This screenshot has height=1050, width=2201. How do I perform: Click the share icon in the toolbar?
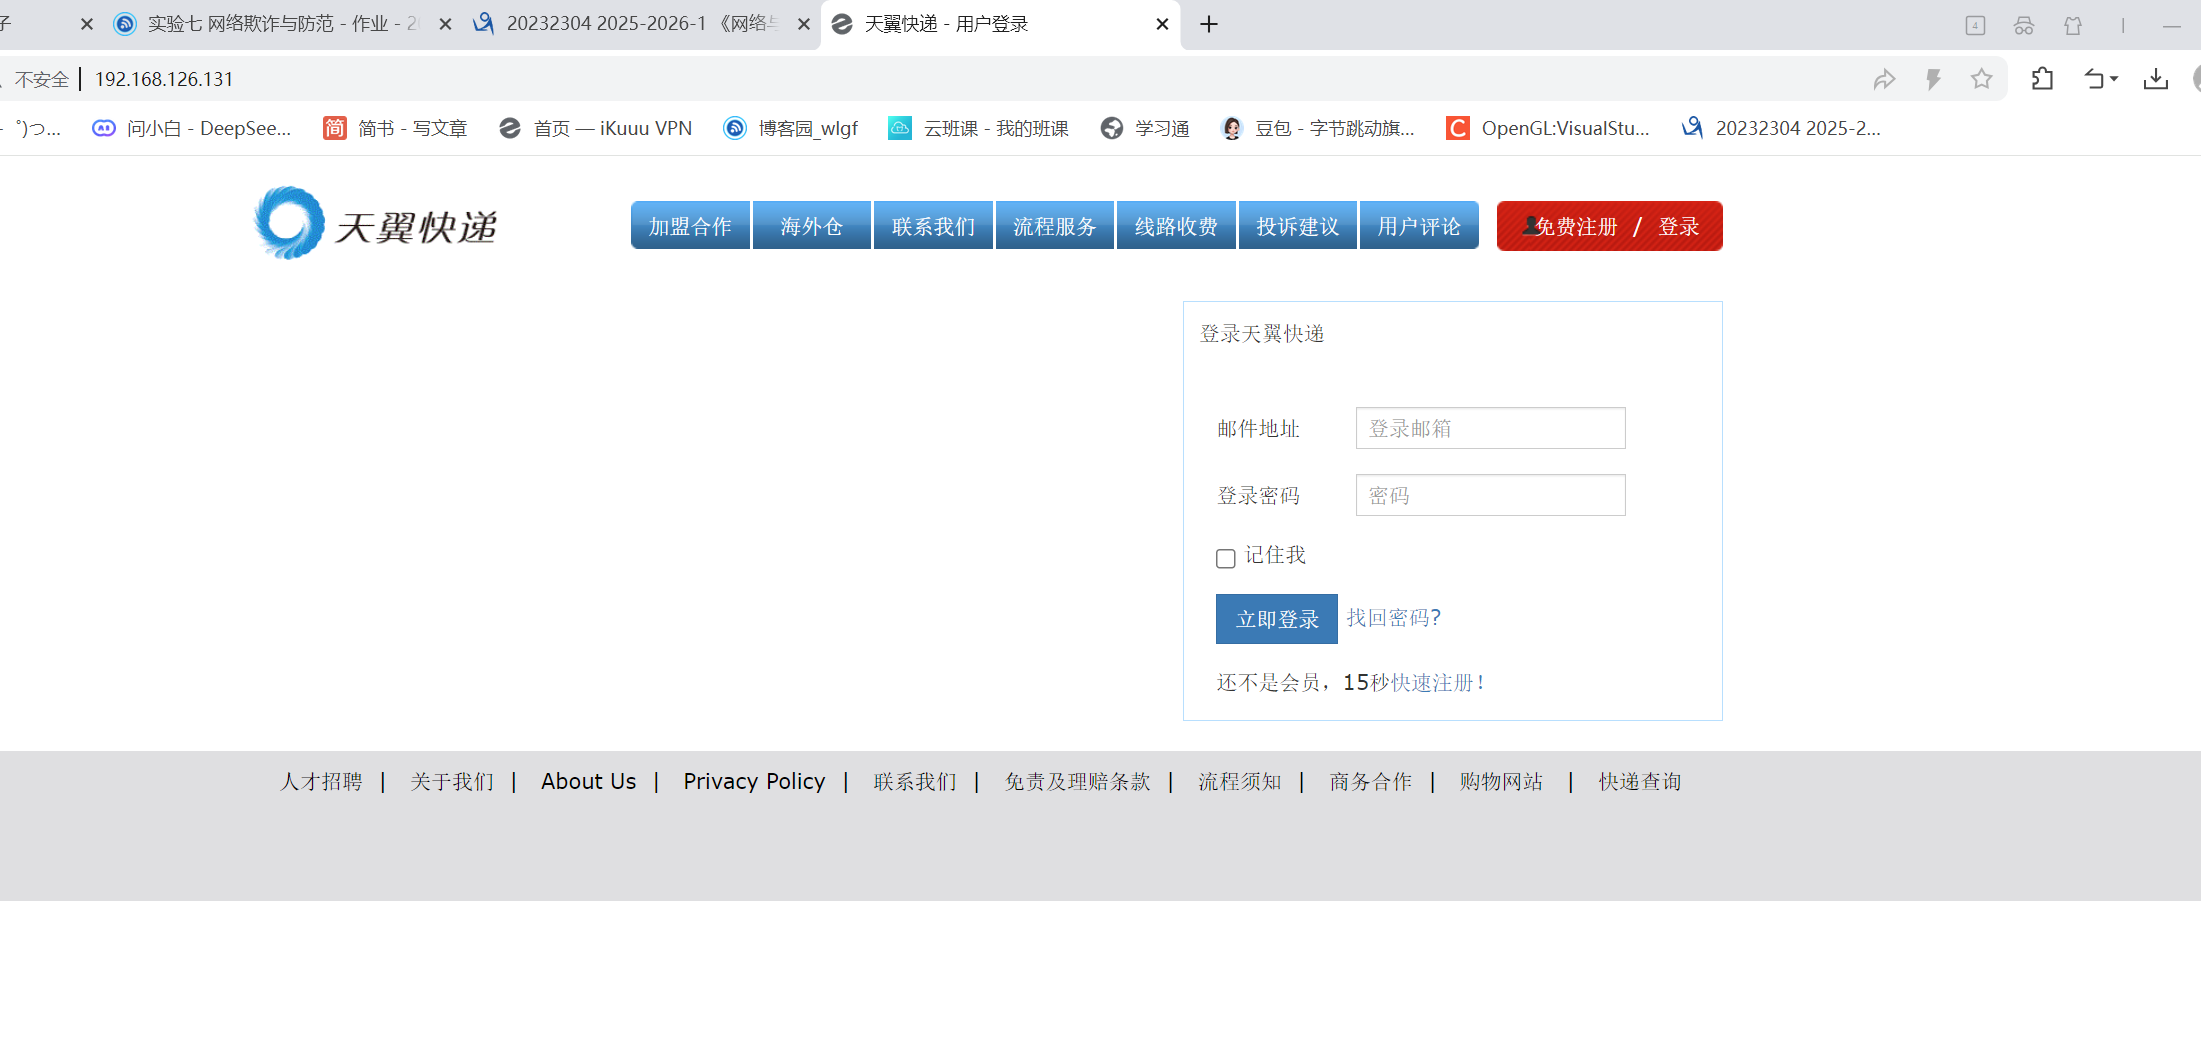click(x=1885, y=78)
